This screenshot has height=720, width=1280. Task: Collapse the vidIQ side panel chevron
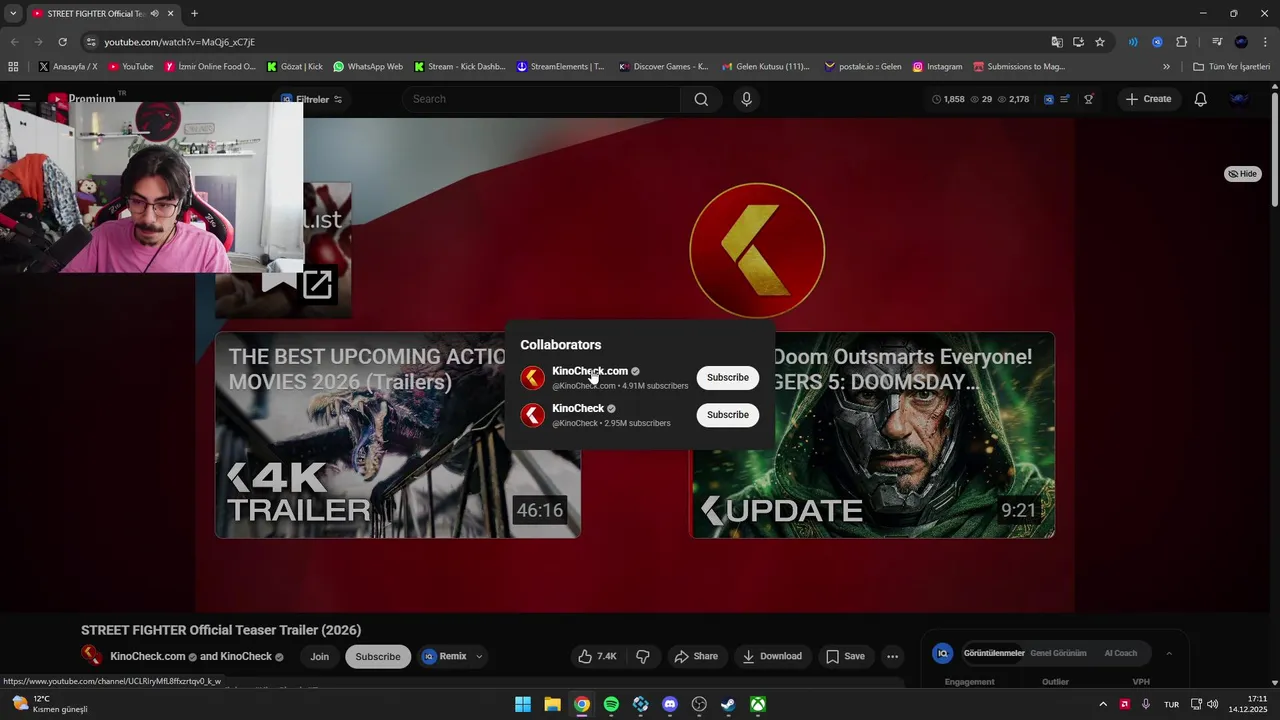tap(1168, 653)
